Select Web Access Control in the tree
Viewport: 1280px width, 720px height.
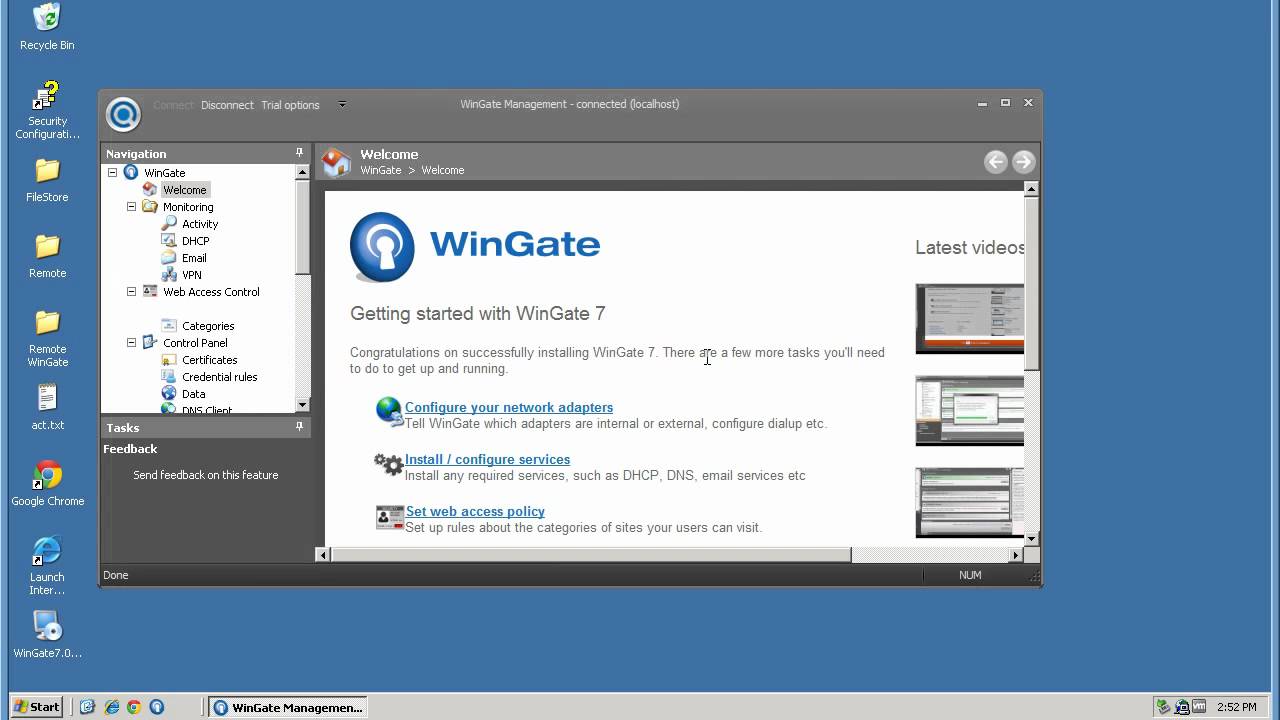click(211, 292)
